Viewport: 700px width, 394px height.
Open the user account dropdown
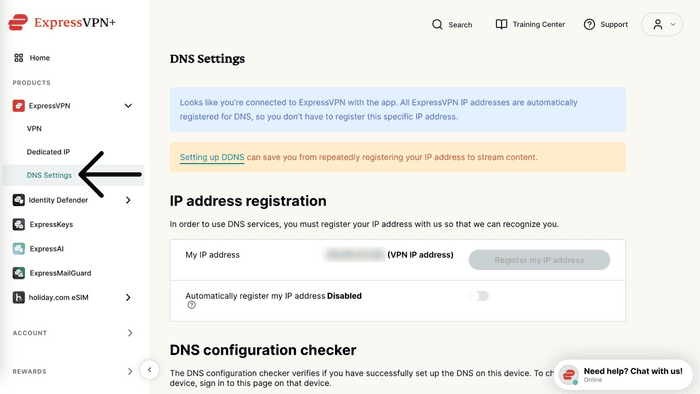(662, 24)
